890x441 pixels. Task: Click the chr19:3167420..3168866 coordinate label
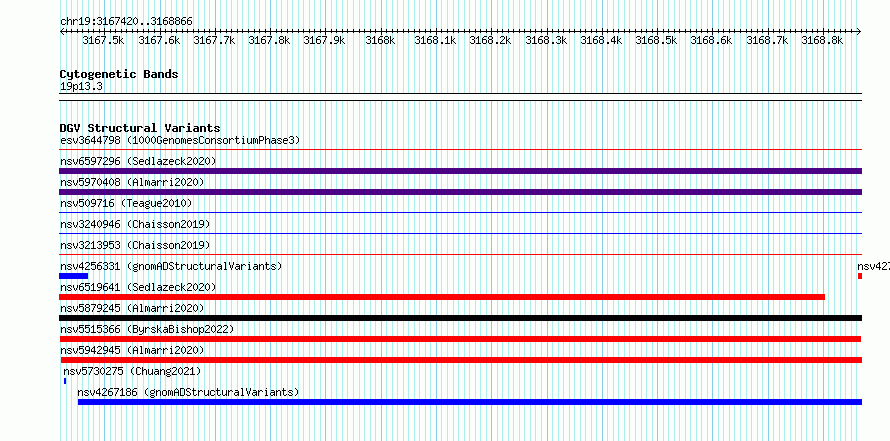pyautogui.click(x=126, y=22)
